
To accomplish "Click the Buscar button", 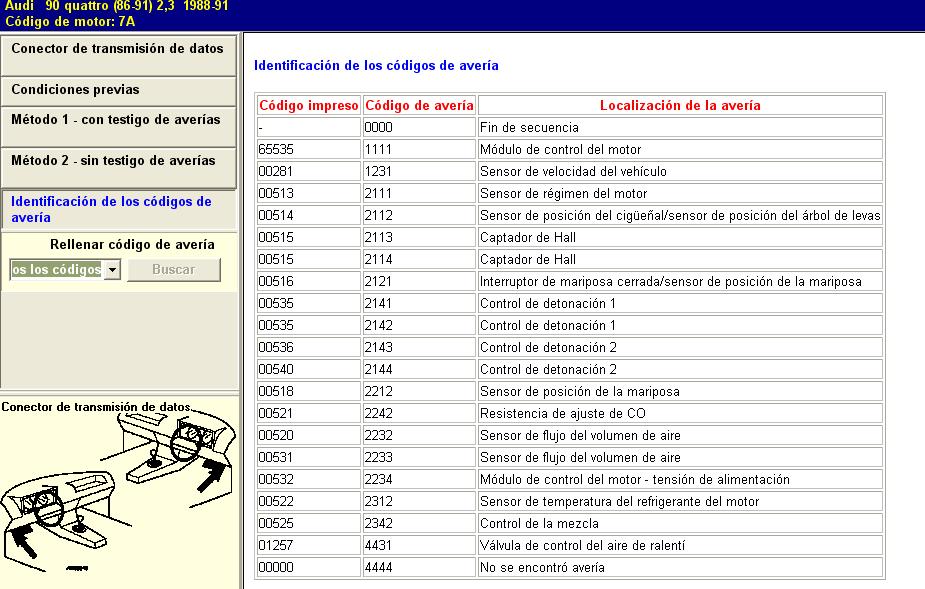I will (174, 270).
